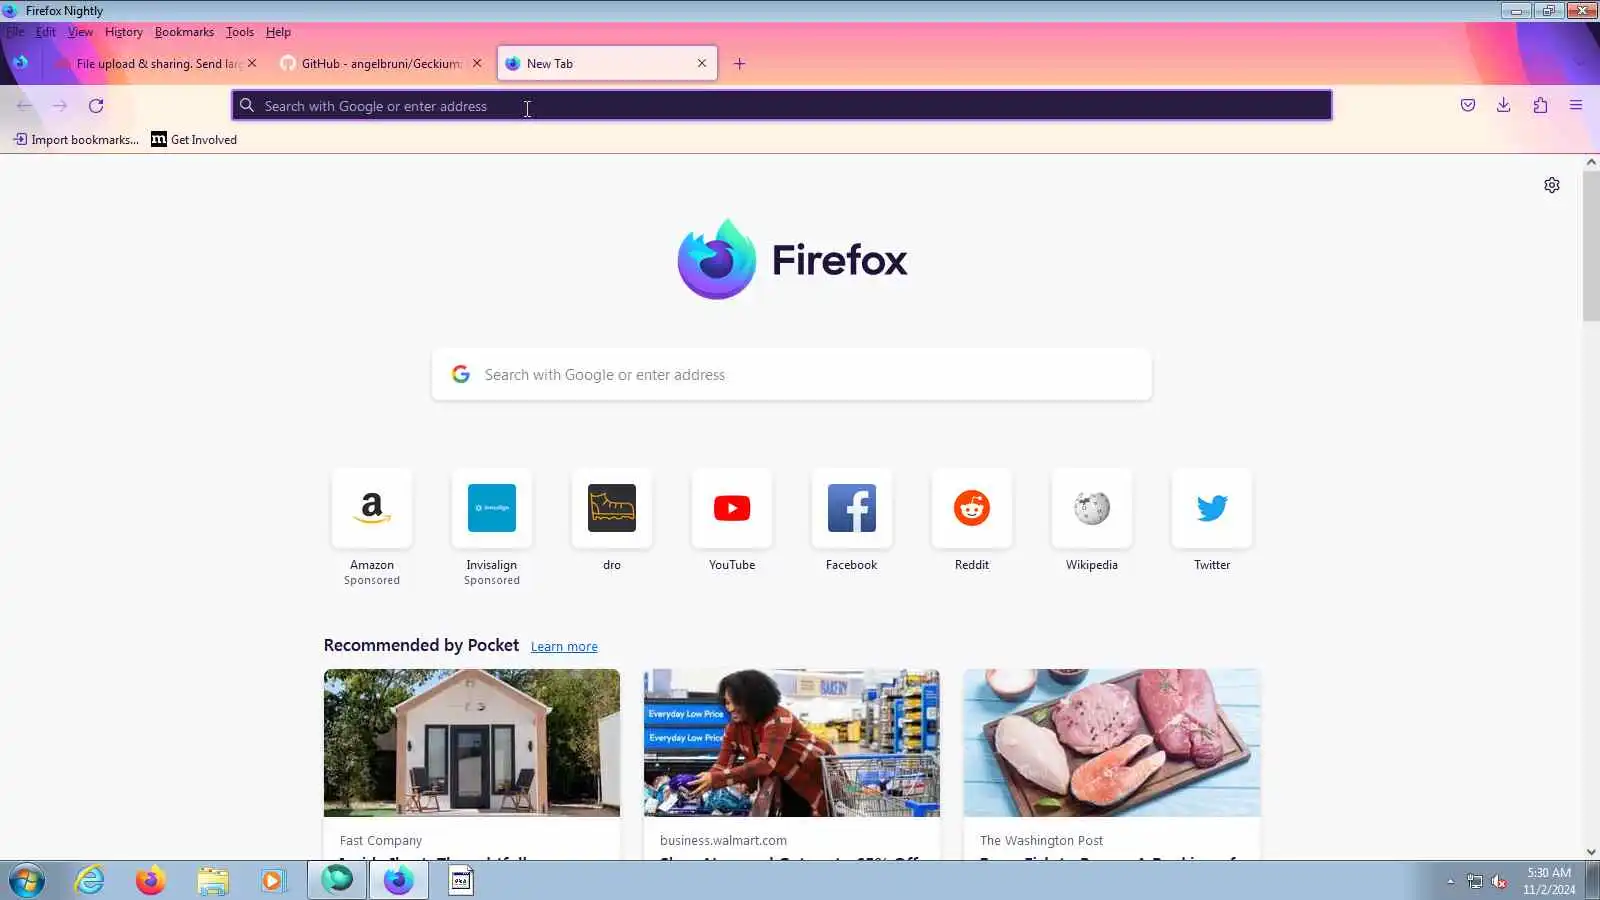The width and height of the screenshot is (1600, 900).
Task: Click Get Involved bookmark
Action: [x=194, y=140]
